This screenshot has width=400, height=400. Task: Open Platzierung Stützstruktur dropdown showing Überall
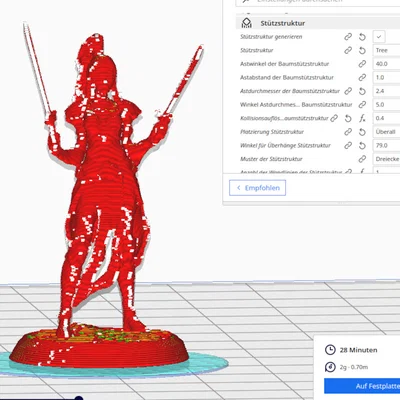coord(387,132)
